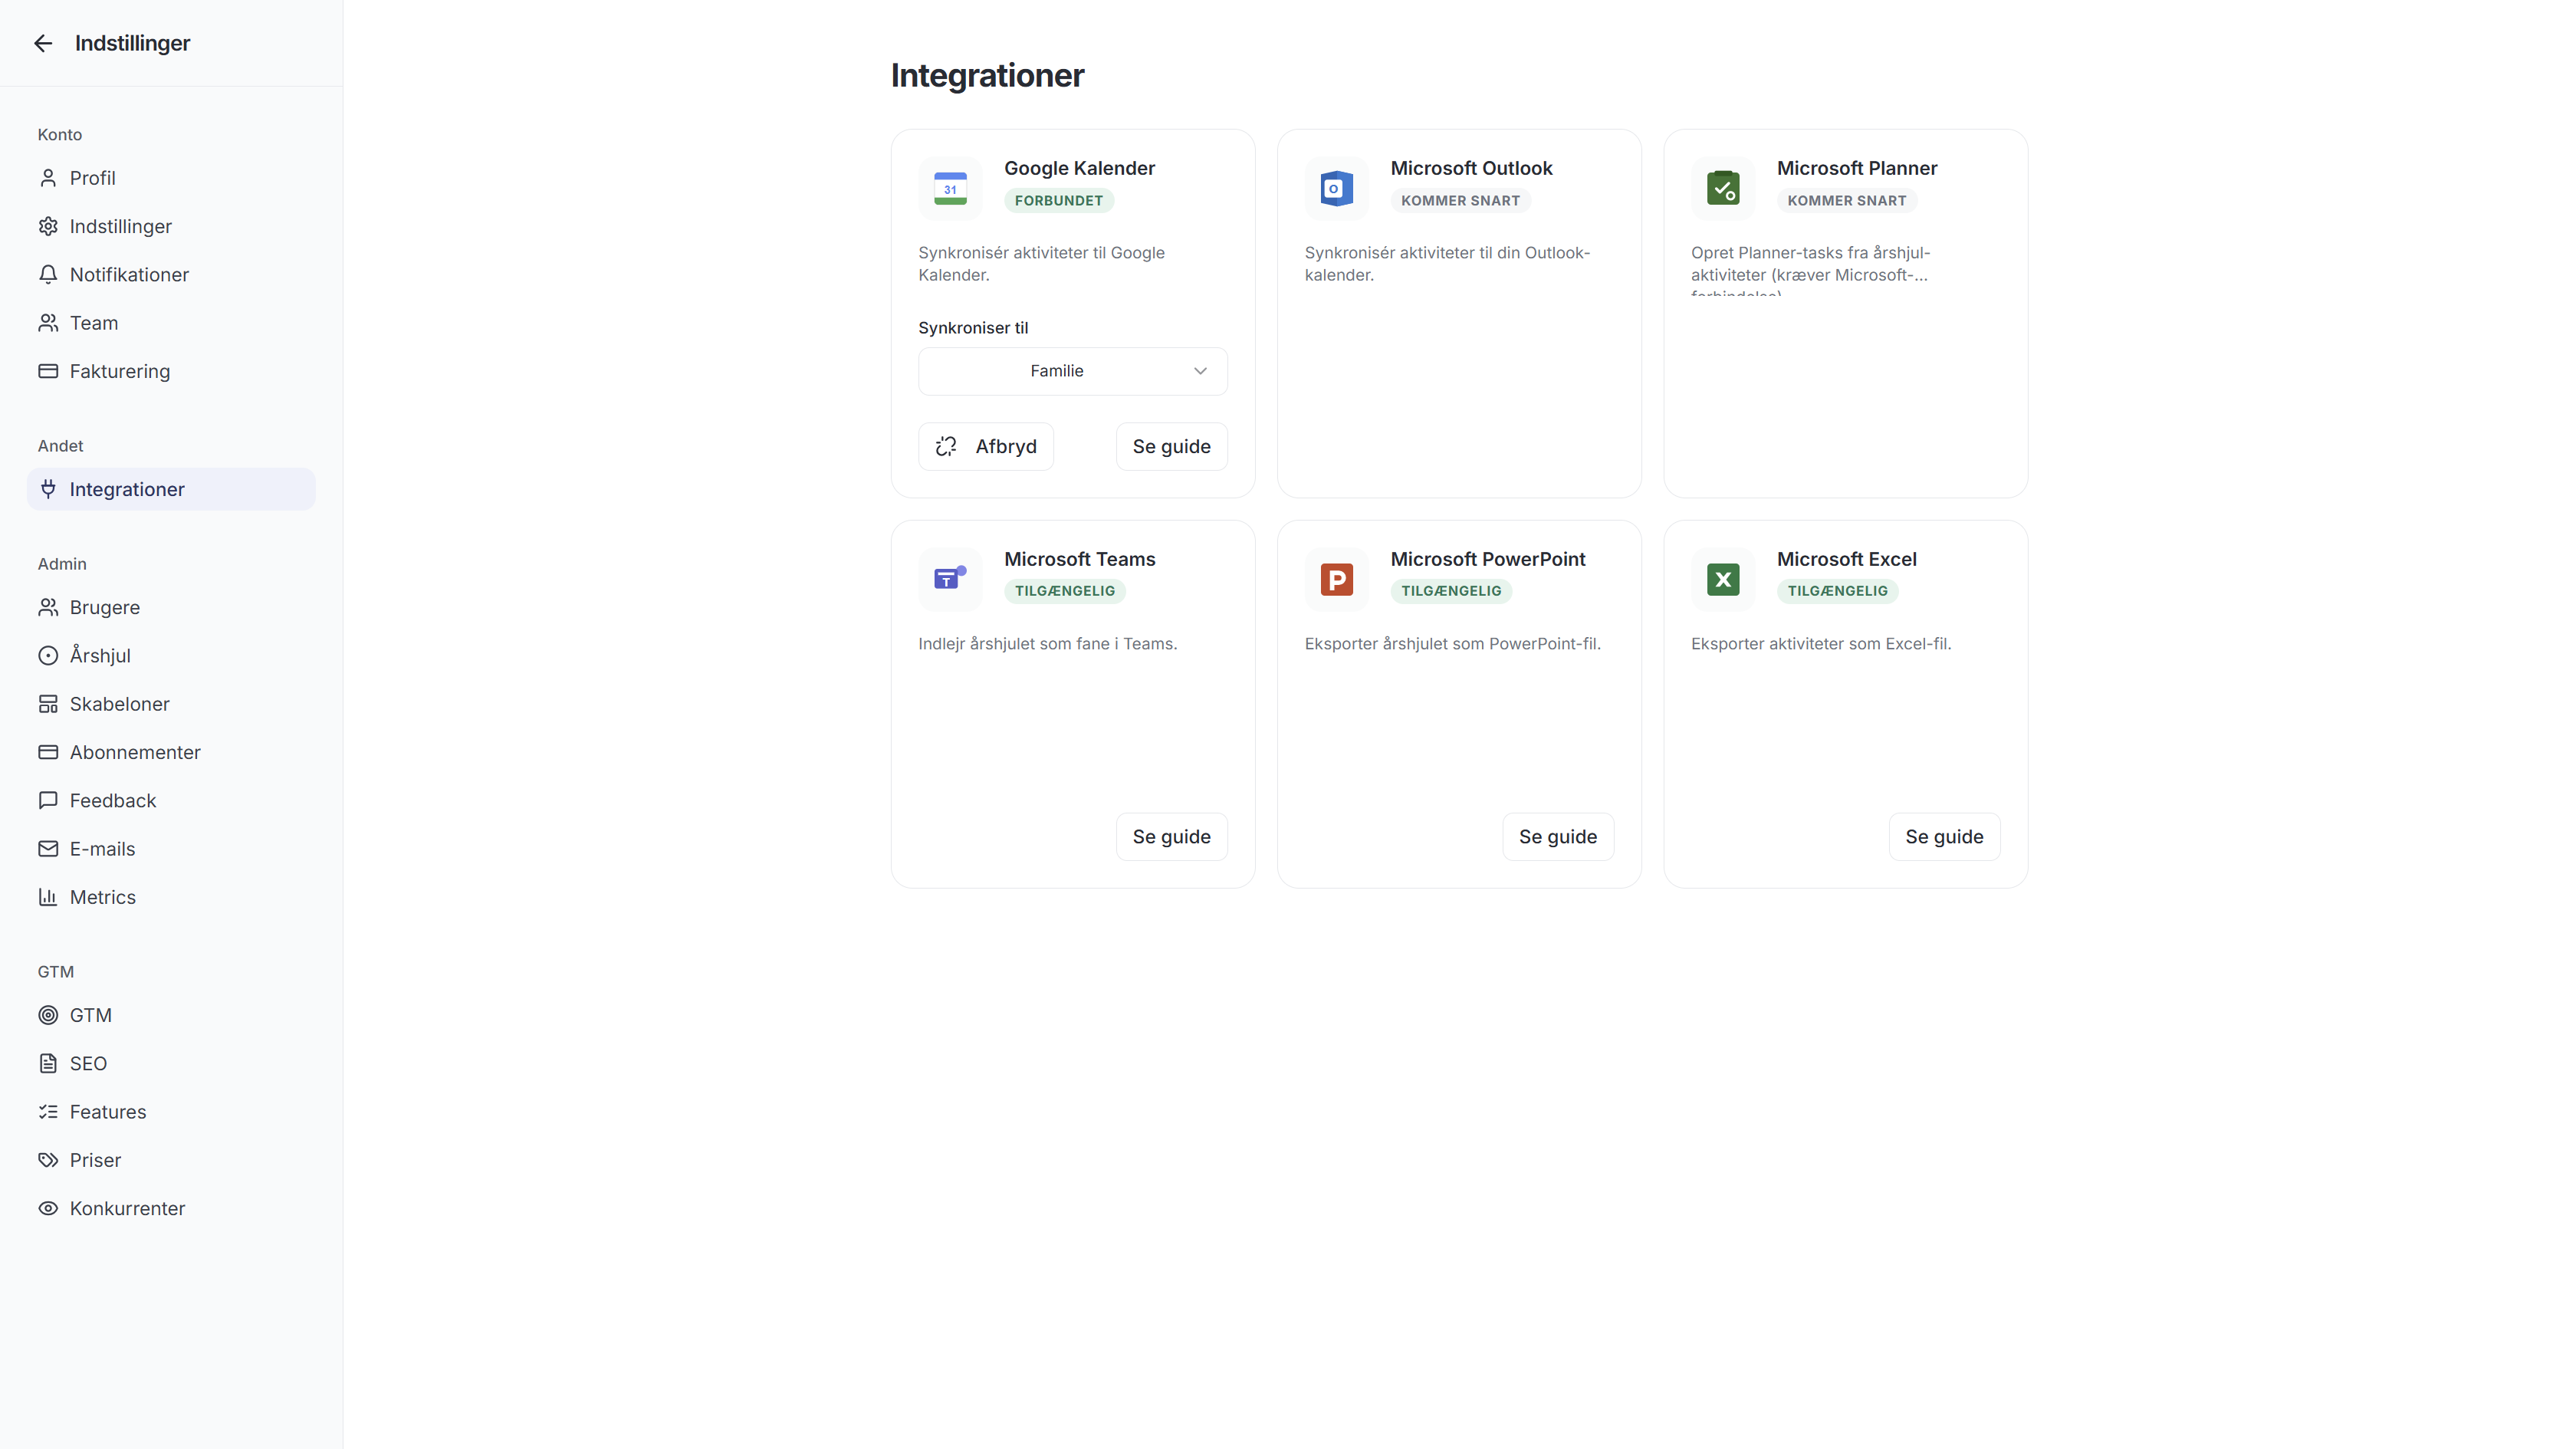This screenshot has width=2576, height=1449.
Task: Click the Profil person icon
Action: [48, 178]
